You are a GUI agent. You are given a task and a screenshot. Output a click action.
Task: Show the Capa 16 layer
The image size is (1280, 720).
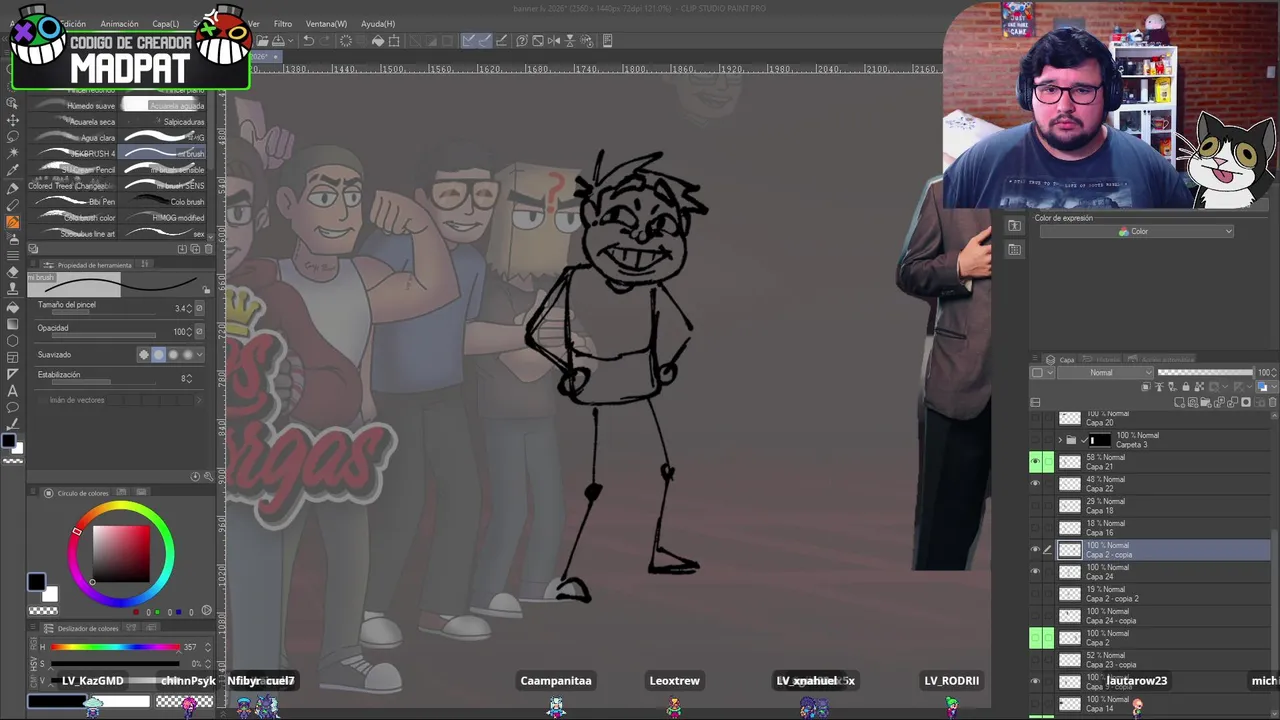(x=1036, y=527)
